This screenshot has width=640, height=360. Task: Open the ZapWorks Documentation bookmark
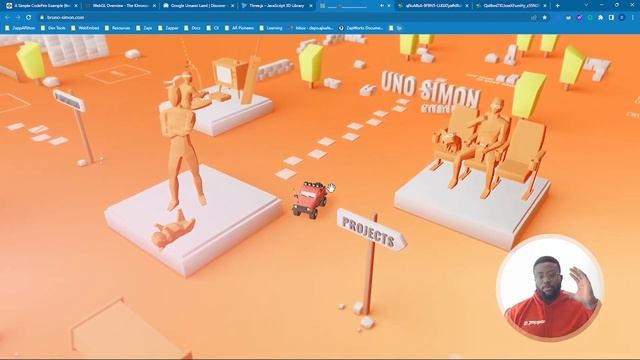(x=361, y=28)
